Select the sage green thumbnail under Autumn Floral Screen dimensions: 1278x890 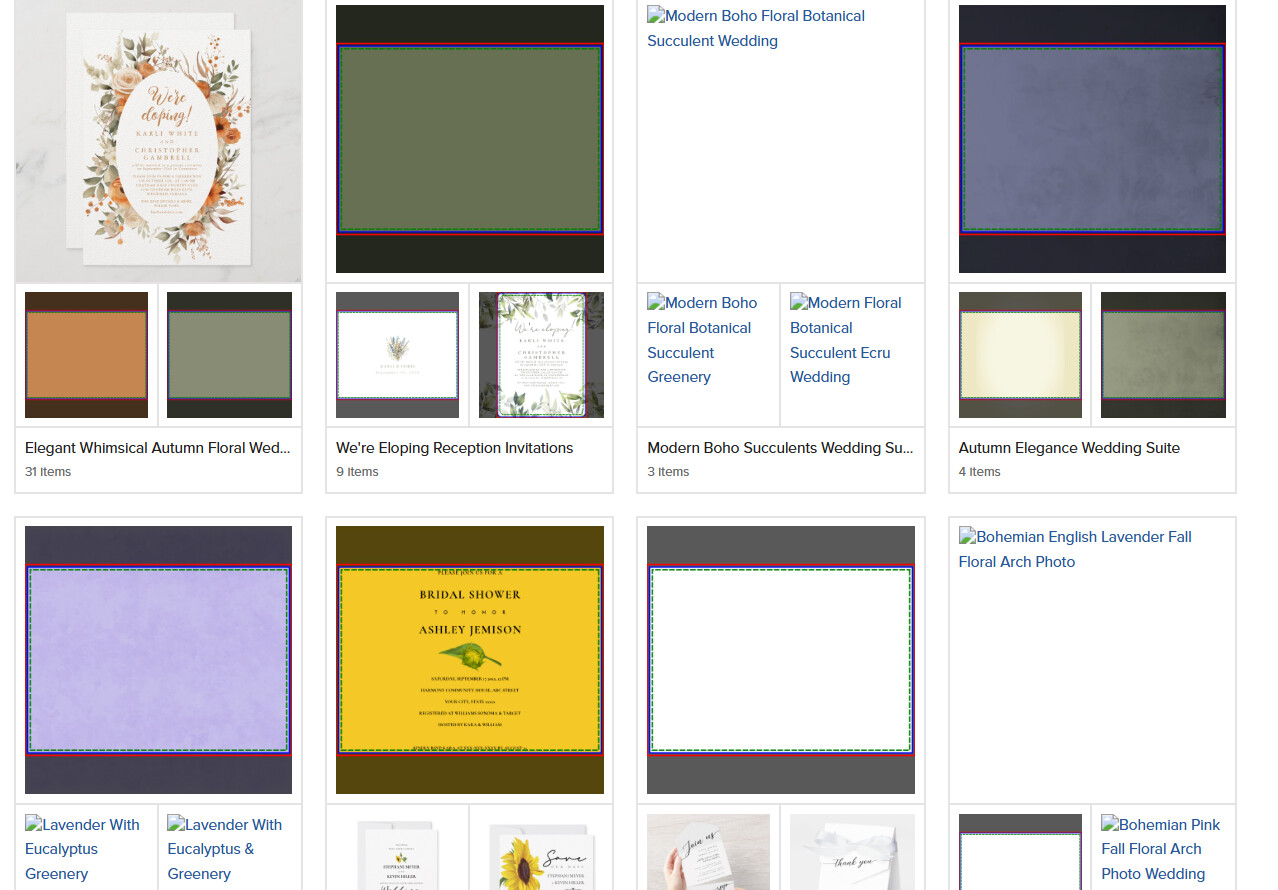click(229, 355)
